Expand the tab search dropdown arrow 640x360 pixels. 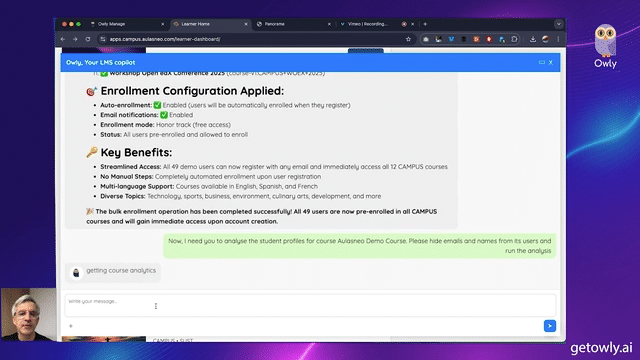pyautogui.click(x=558, y=24)
